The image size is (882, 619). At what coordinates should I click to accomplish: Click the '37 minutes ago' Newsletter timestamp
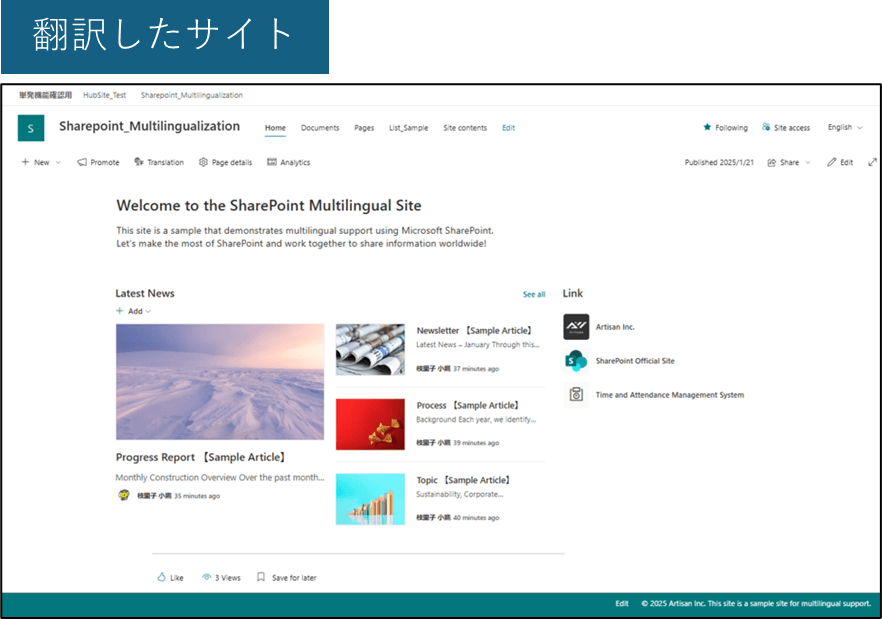point(476,369)
